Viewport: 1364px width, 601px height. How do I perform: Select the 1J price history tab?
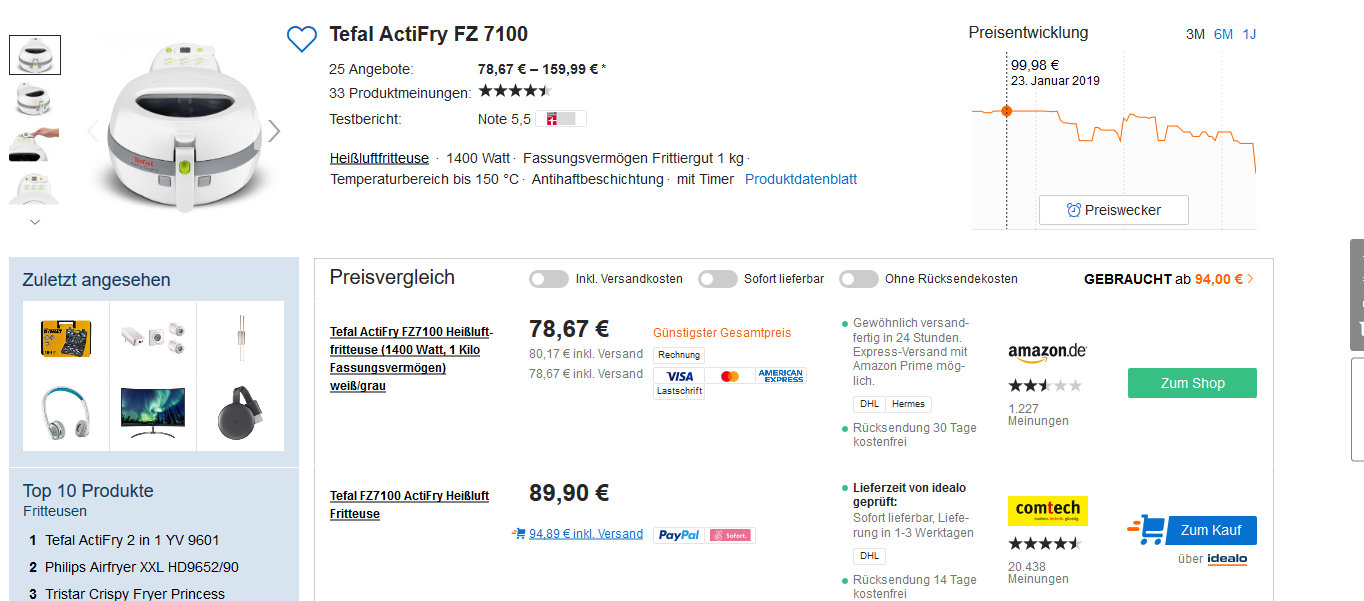point(1249,34)
